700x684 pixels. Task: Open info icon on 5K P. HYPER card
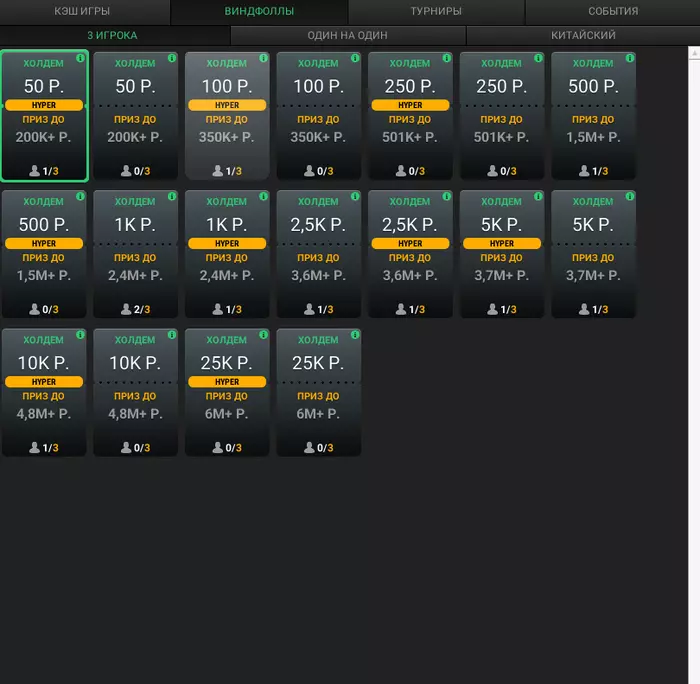point(538,196)
